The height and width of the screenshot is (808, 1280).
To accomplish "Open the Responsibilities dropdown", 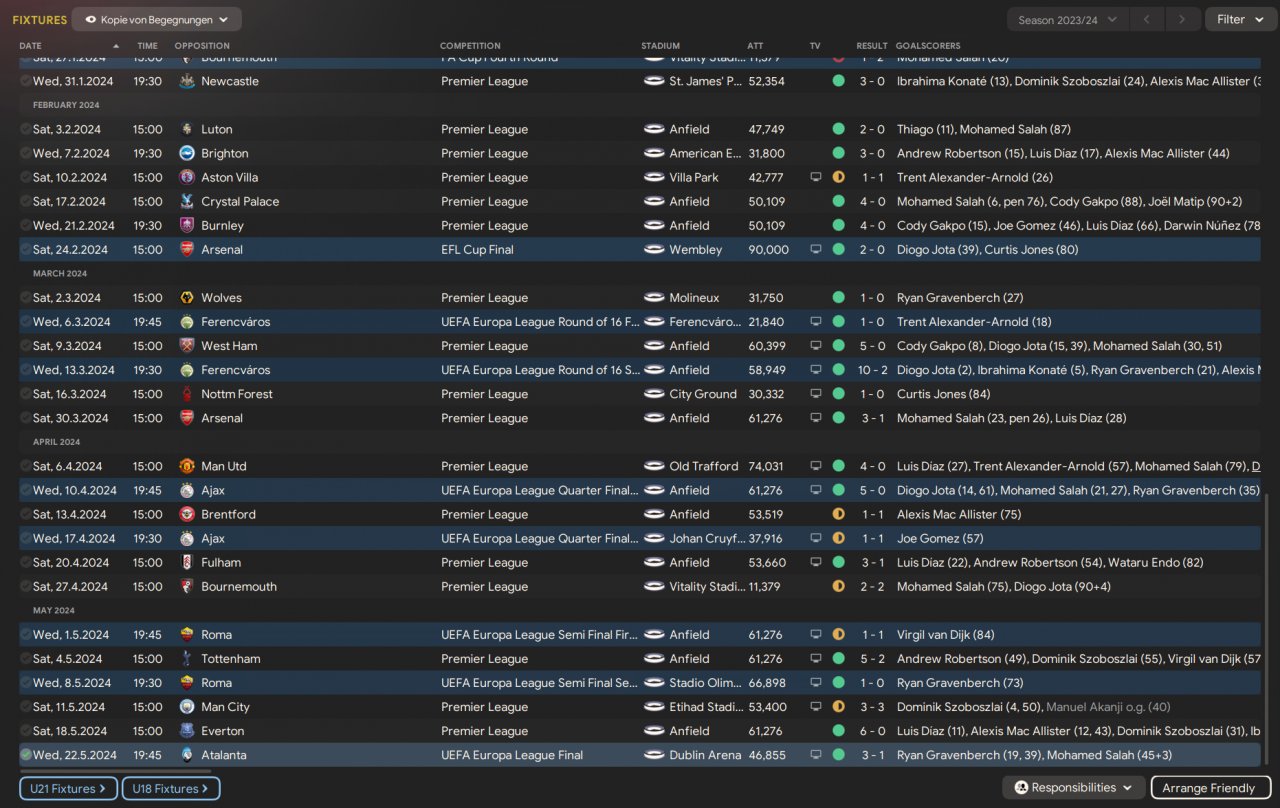I will click(1074, 788).
